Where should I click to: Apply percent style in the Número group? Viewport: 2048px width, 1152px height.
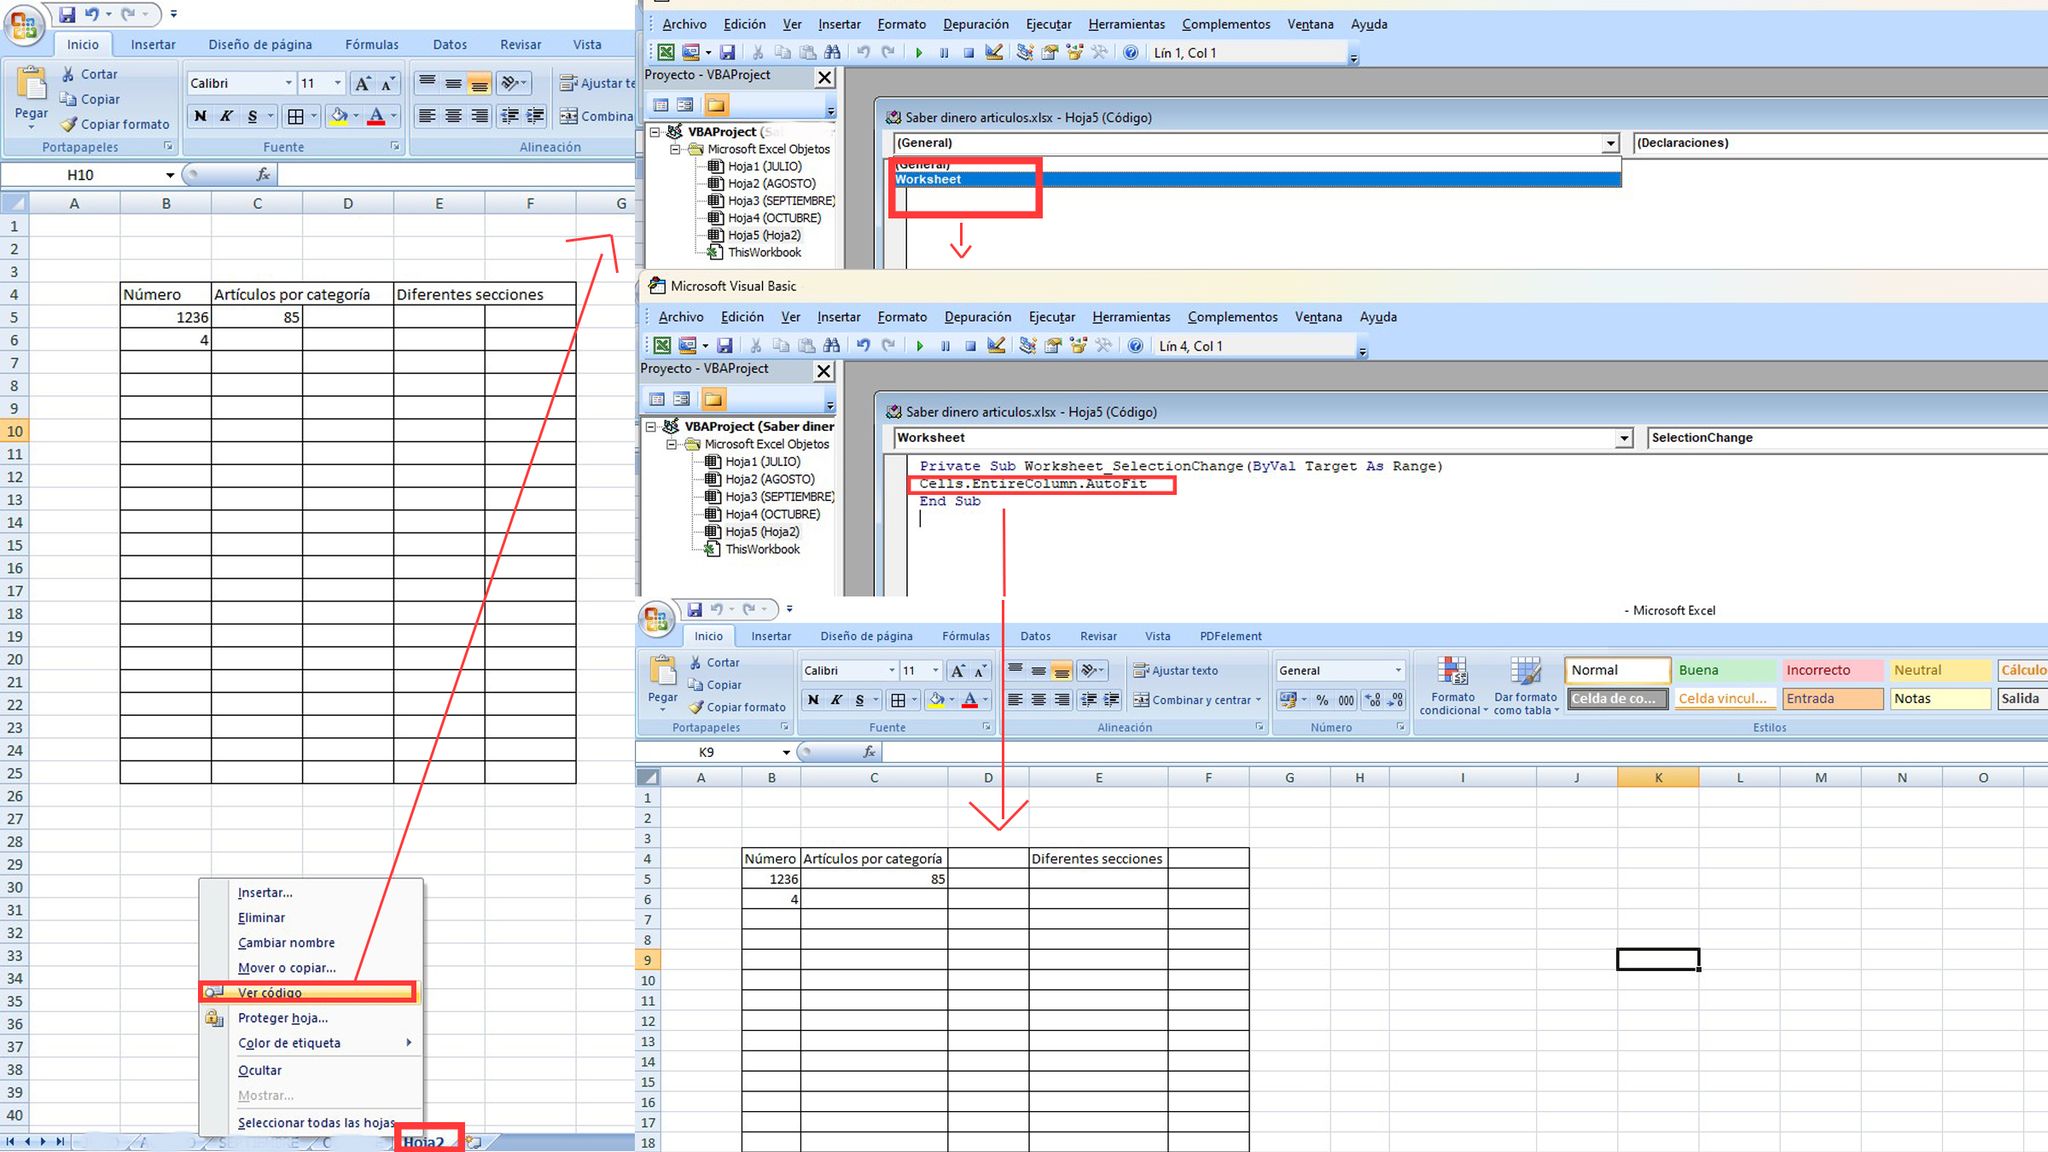[x=1321, y=700]
